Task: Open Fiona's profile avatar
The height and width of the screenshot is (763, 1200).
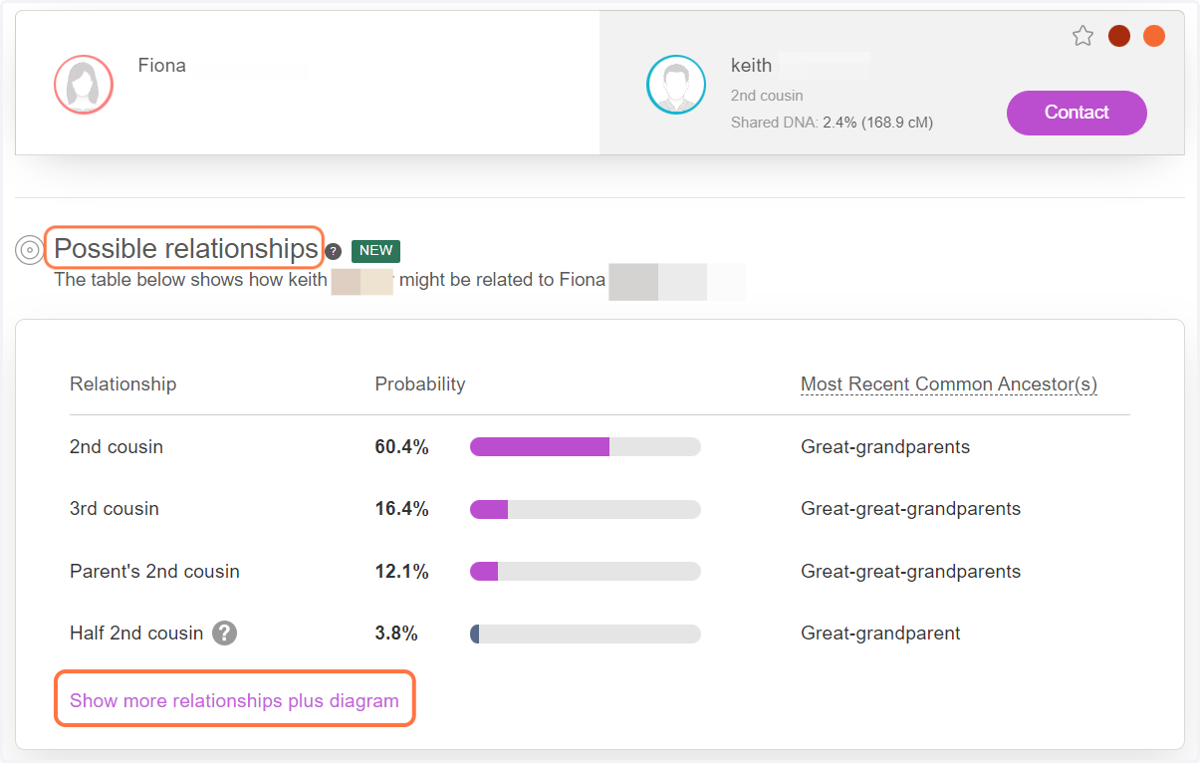Action: coord(83,84)
